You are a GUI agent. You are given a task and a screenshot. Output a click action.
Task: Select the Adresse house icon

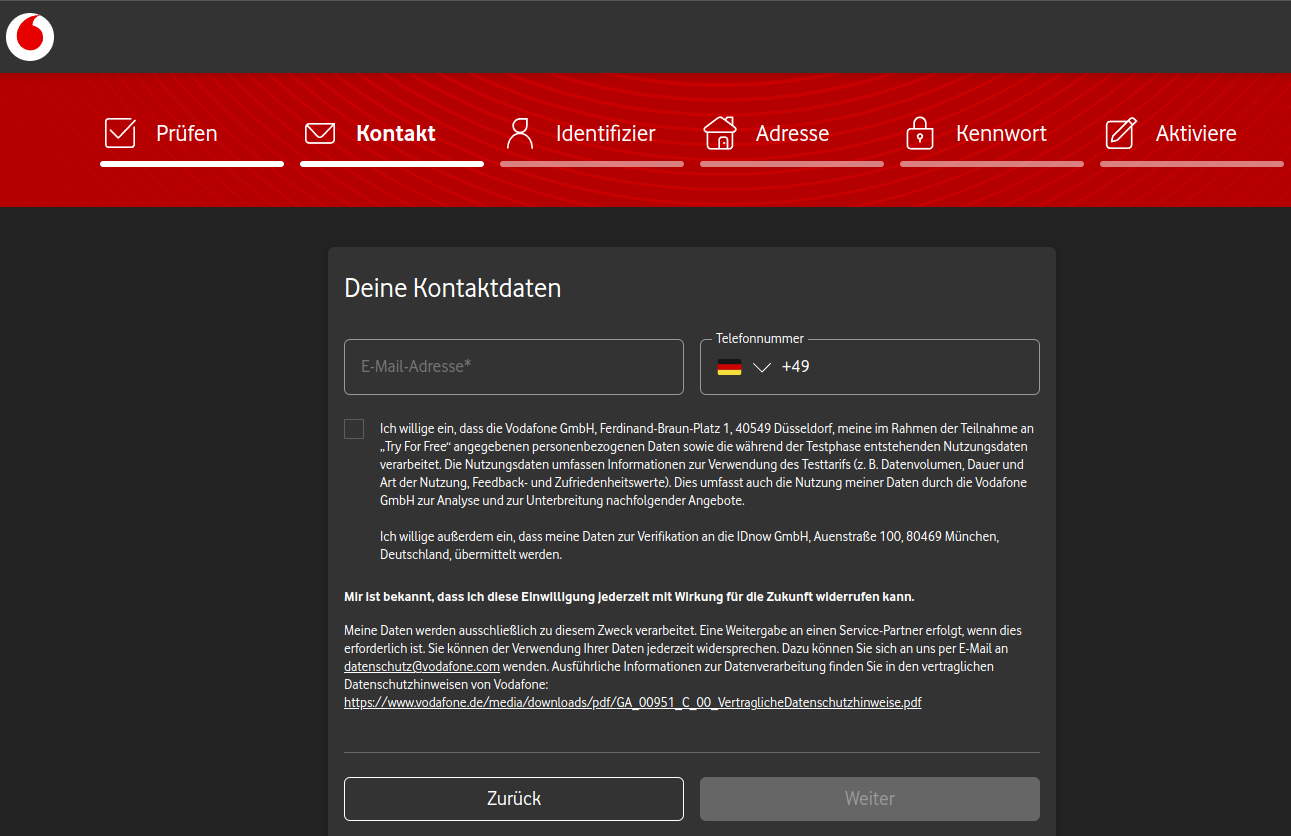point(720,132)
